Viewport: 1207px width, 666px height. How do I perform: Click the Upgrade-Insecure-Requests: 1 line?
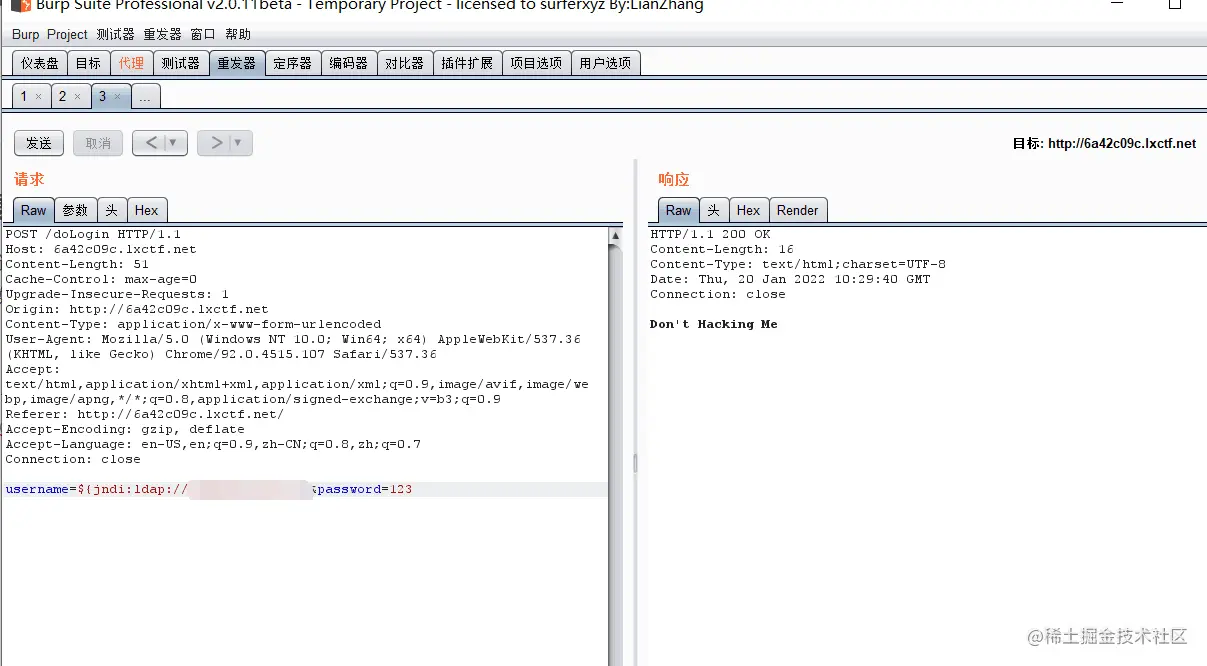pyautogui.click(x=117, y=294)
